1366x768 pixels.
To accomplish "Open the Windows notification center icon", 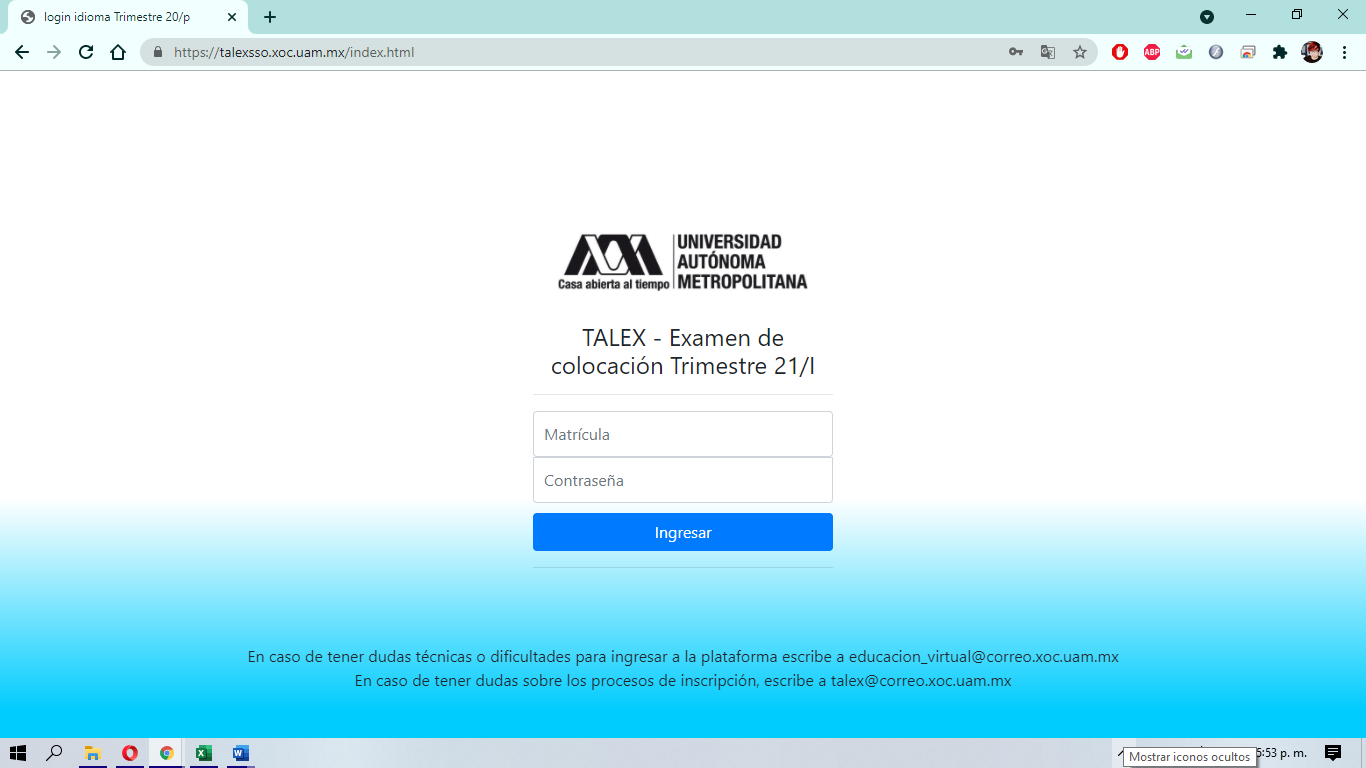I will click(1333, 753).
